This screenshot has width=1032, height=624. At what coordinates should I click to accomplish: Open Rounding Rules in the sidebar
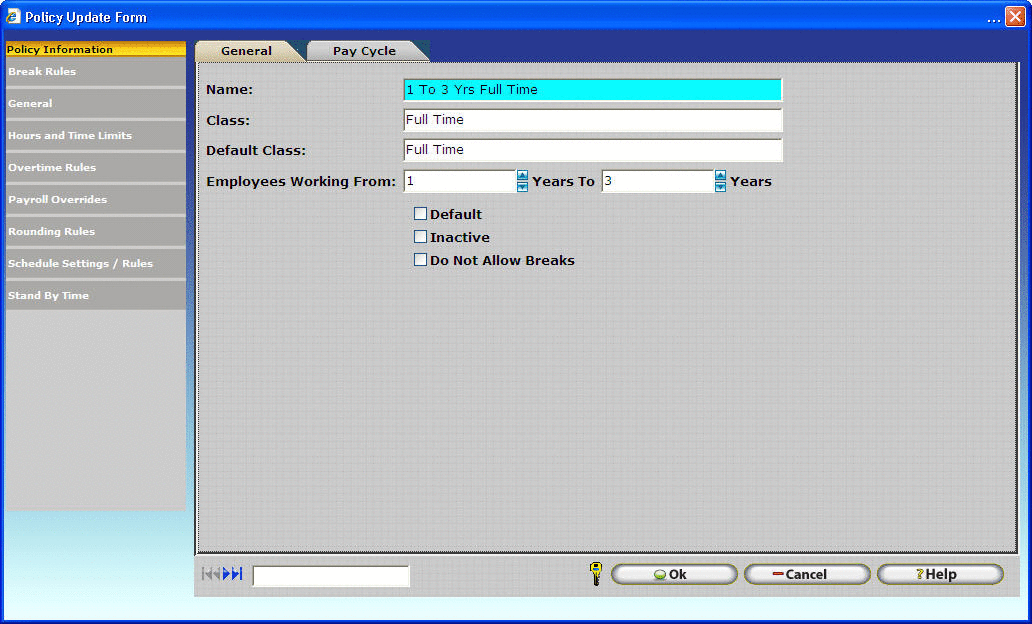[x=95, y=232]
